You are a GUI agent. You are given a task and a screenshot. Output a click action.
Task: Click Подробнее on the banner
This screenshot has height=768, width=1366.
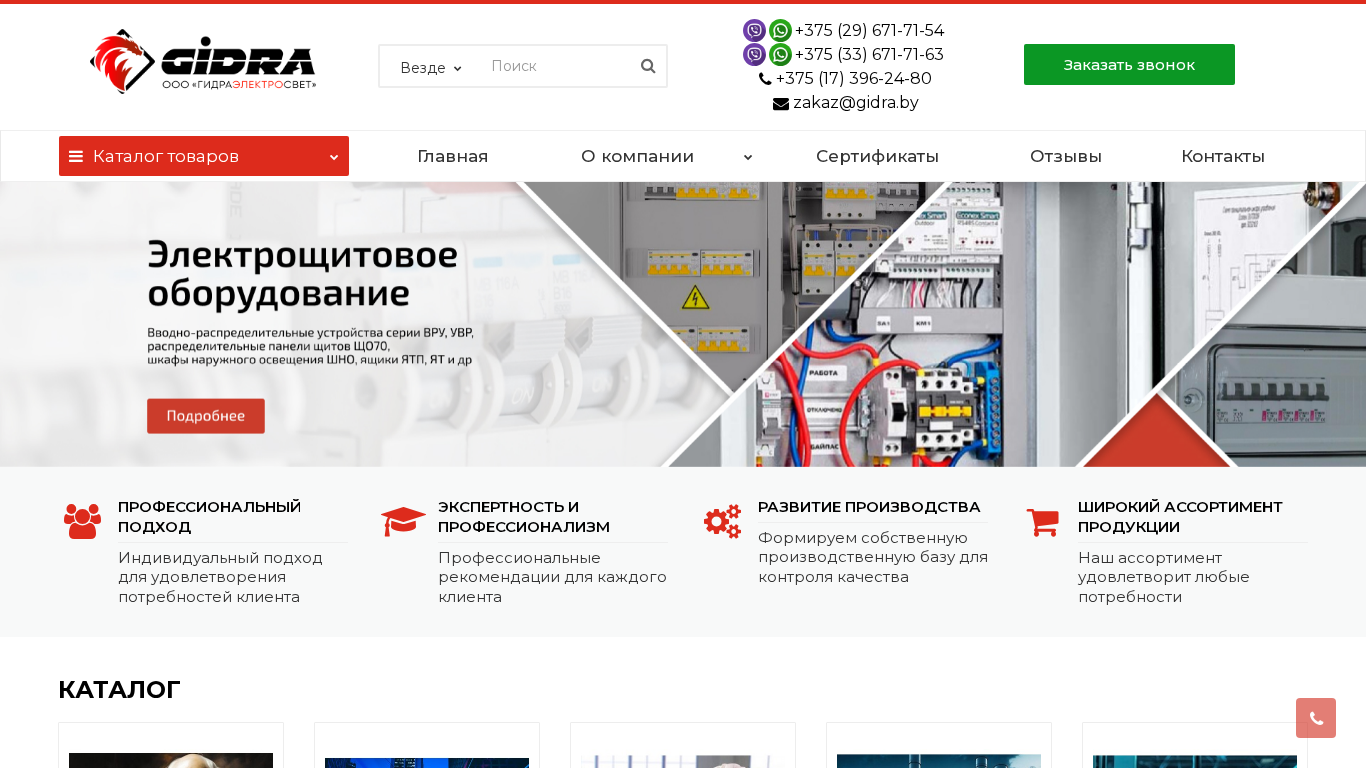(206, 416)
